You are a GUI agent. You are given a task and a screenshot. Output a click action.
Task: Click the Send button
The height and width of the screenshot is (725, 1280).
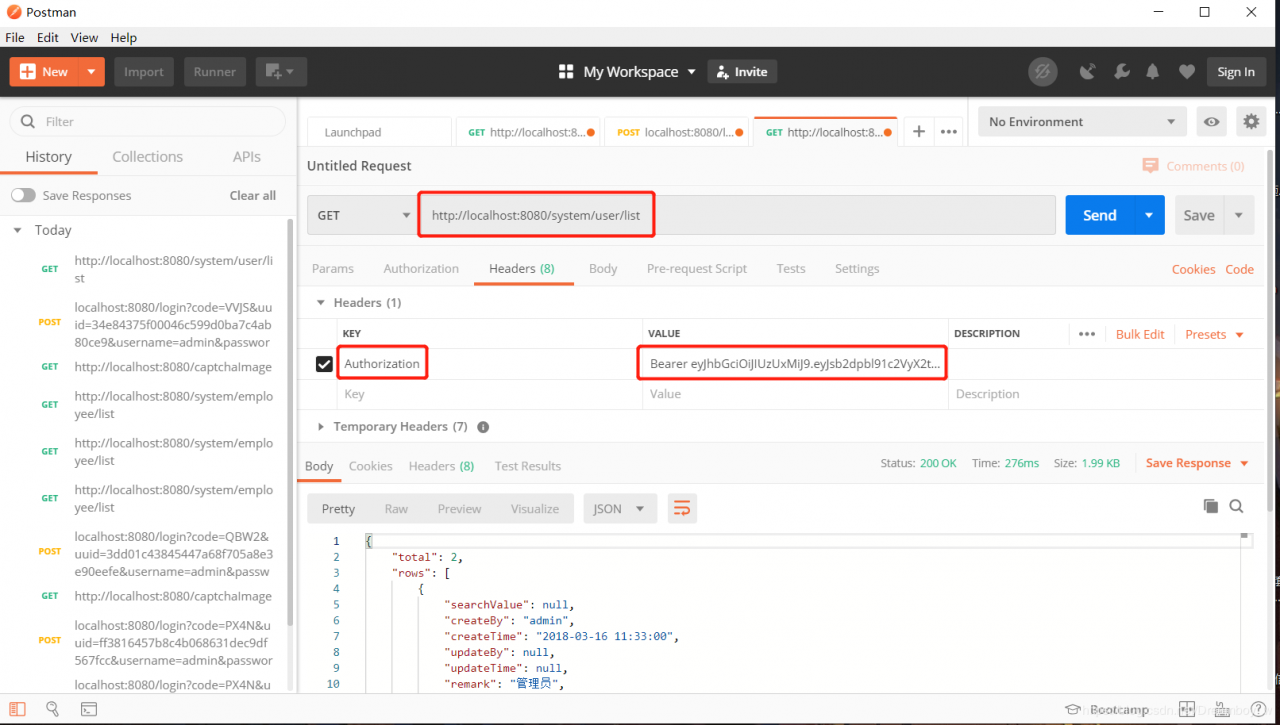1100,215
